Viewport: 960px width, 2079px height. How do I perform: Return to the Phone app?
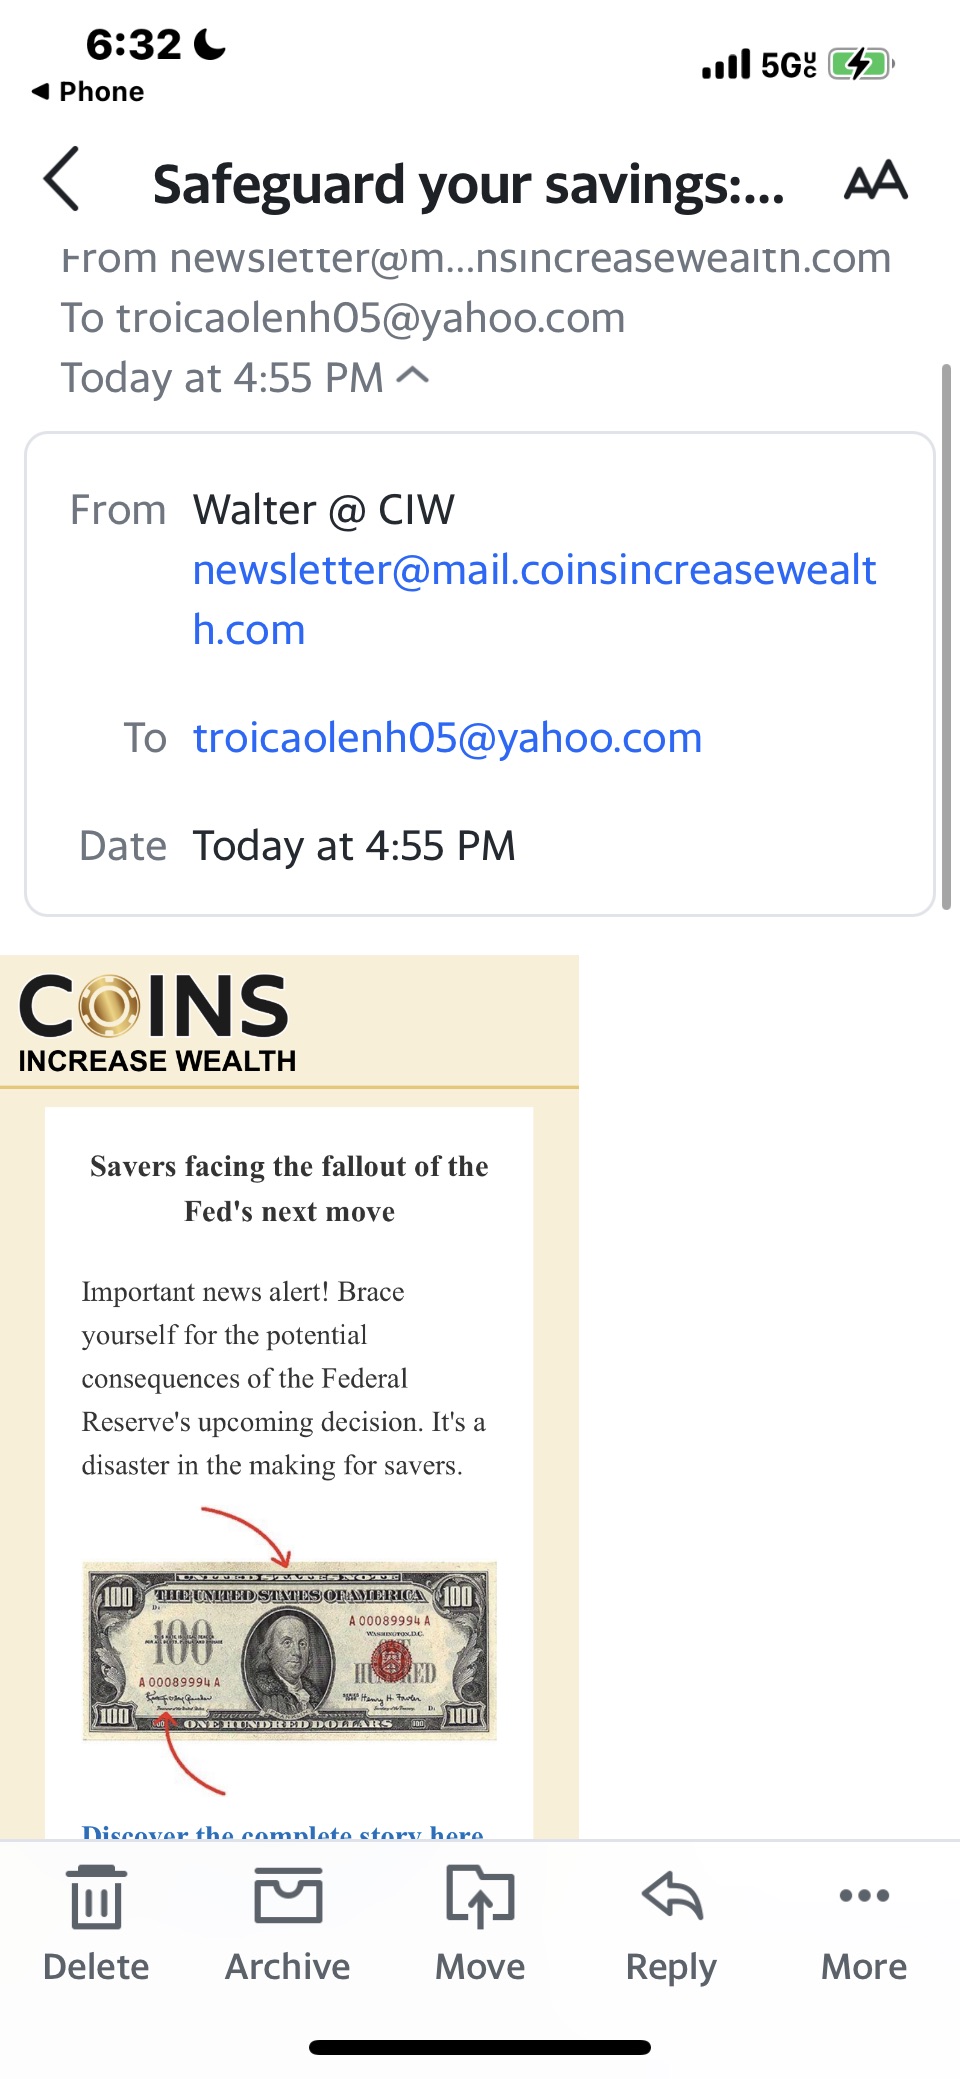[x=88, y=92]
